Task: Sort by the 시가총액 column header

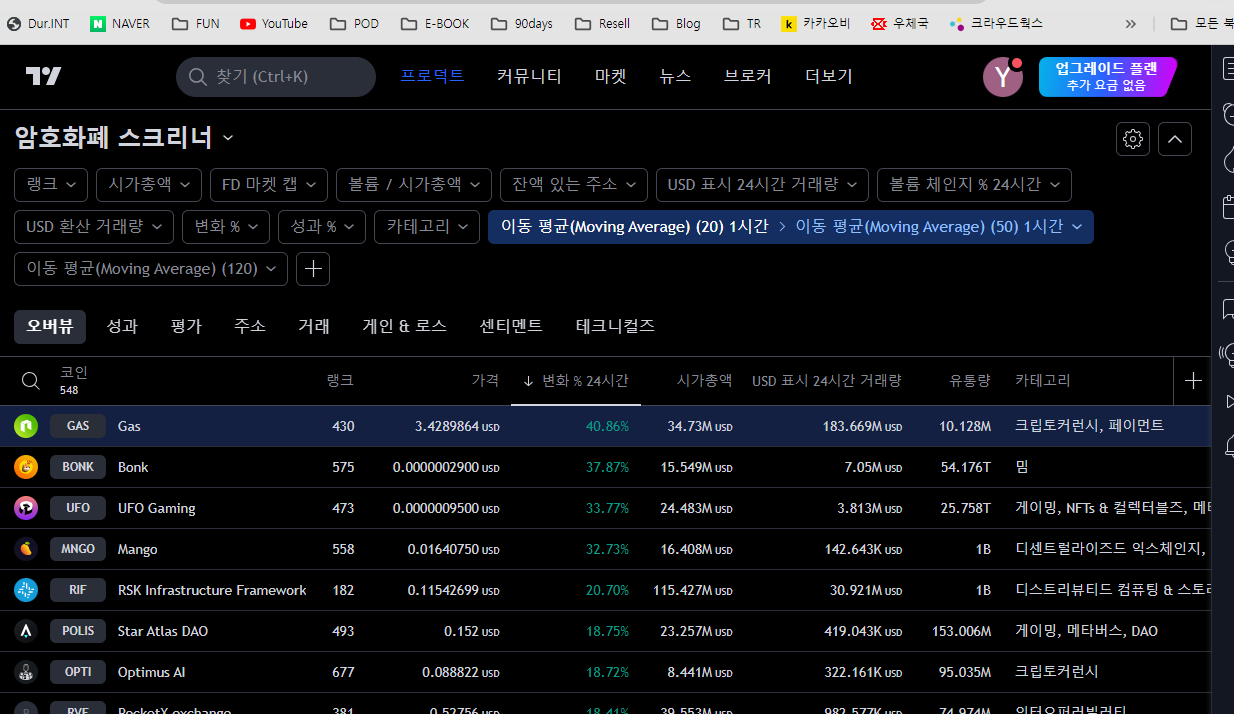Action: click(x=704, y=381)
